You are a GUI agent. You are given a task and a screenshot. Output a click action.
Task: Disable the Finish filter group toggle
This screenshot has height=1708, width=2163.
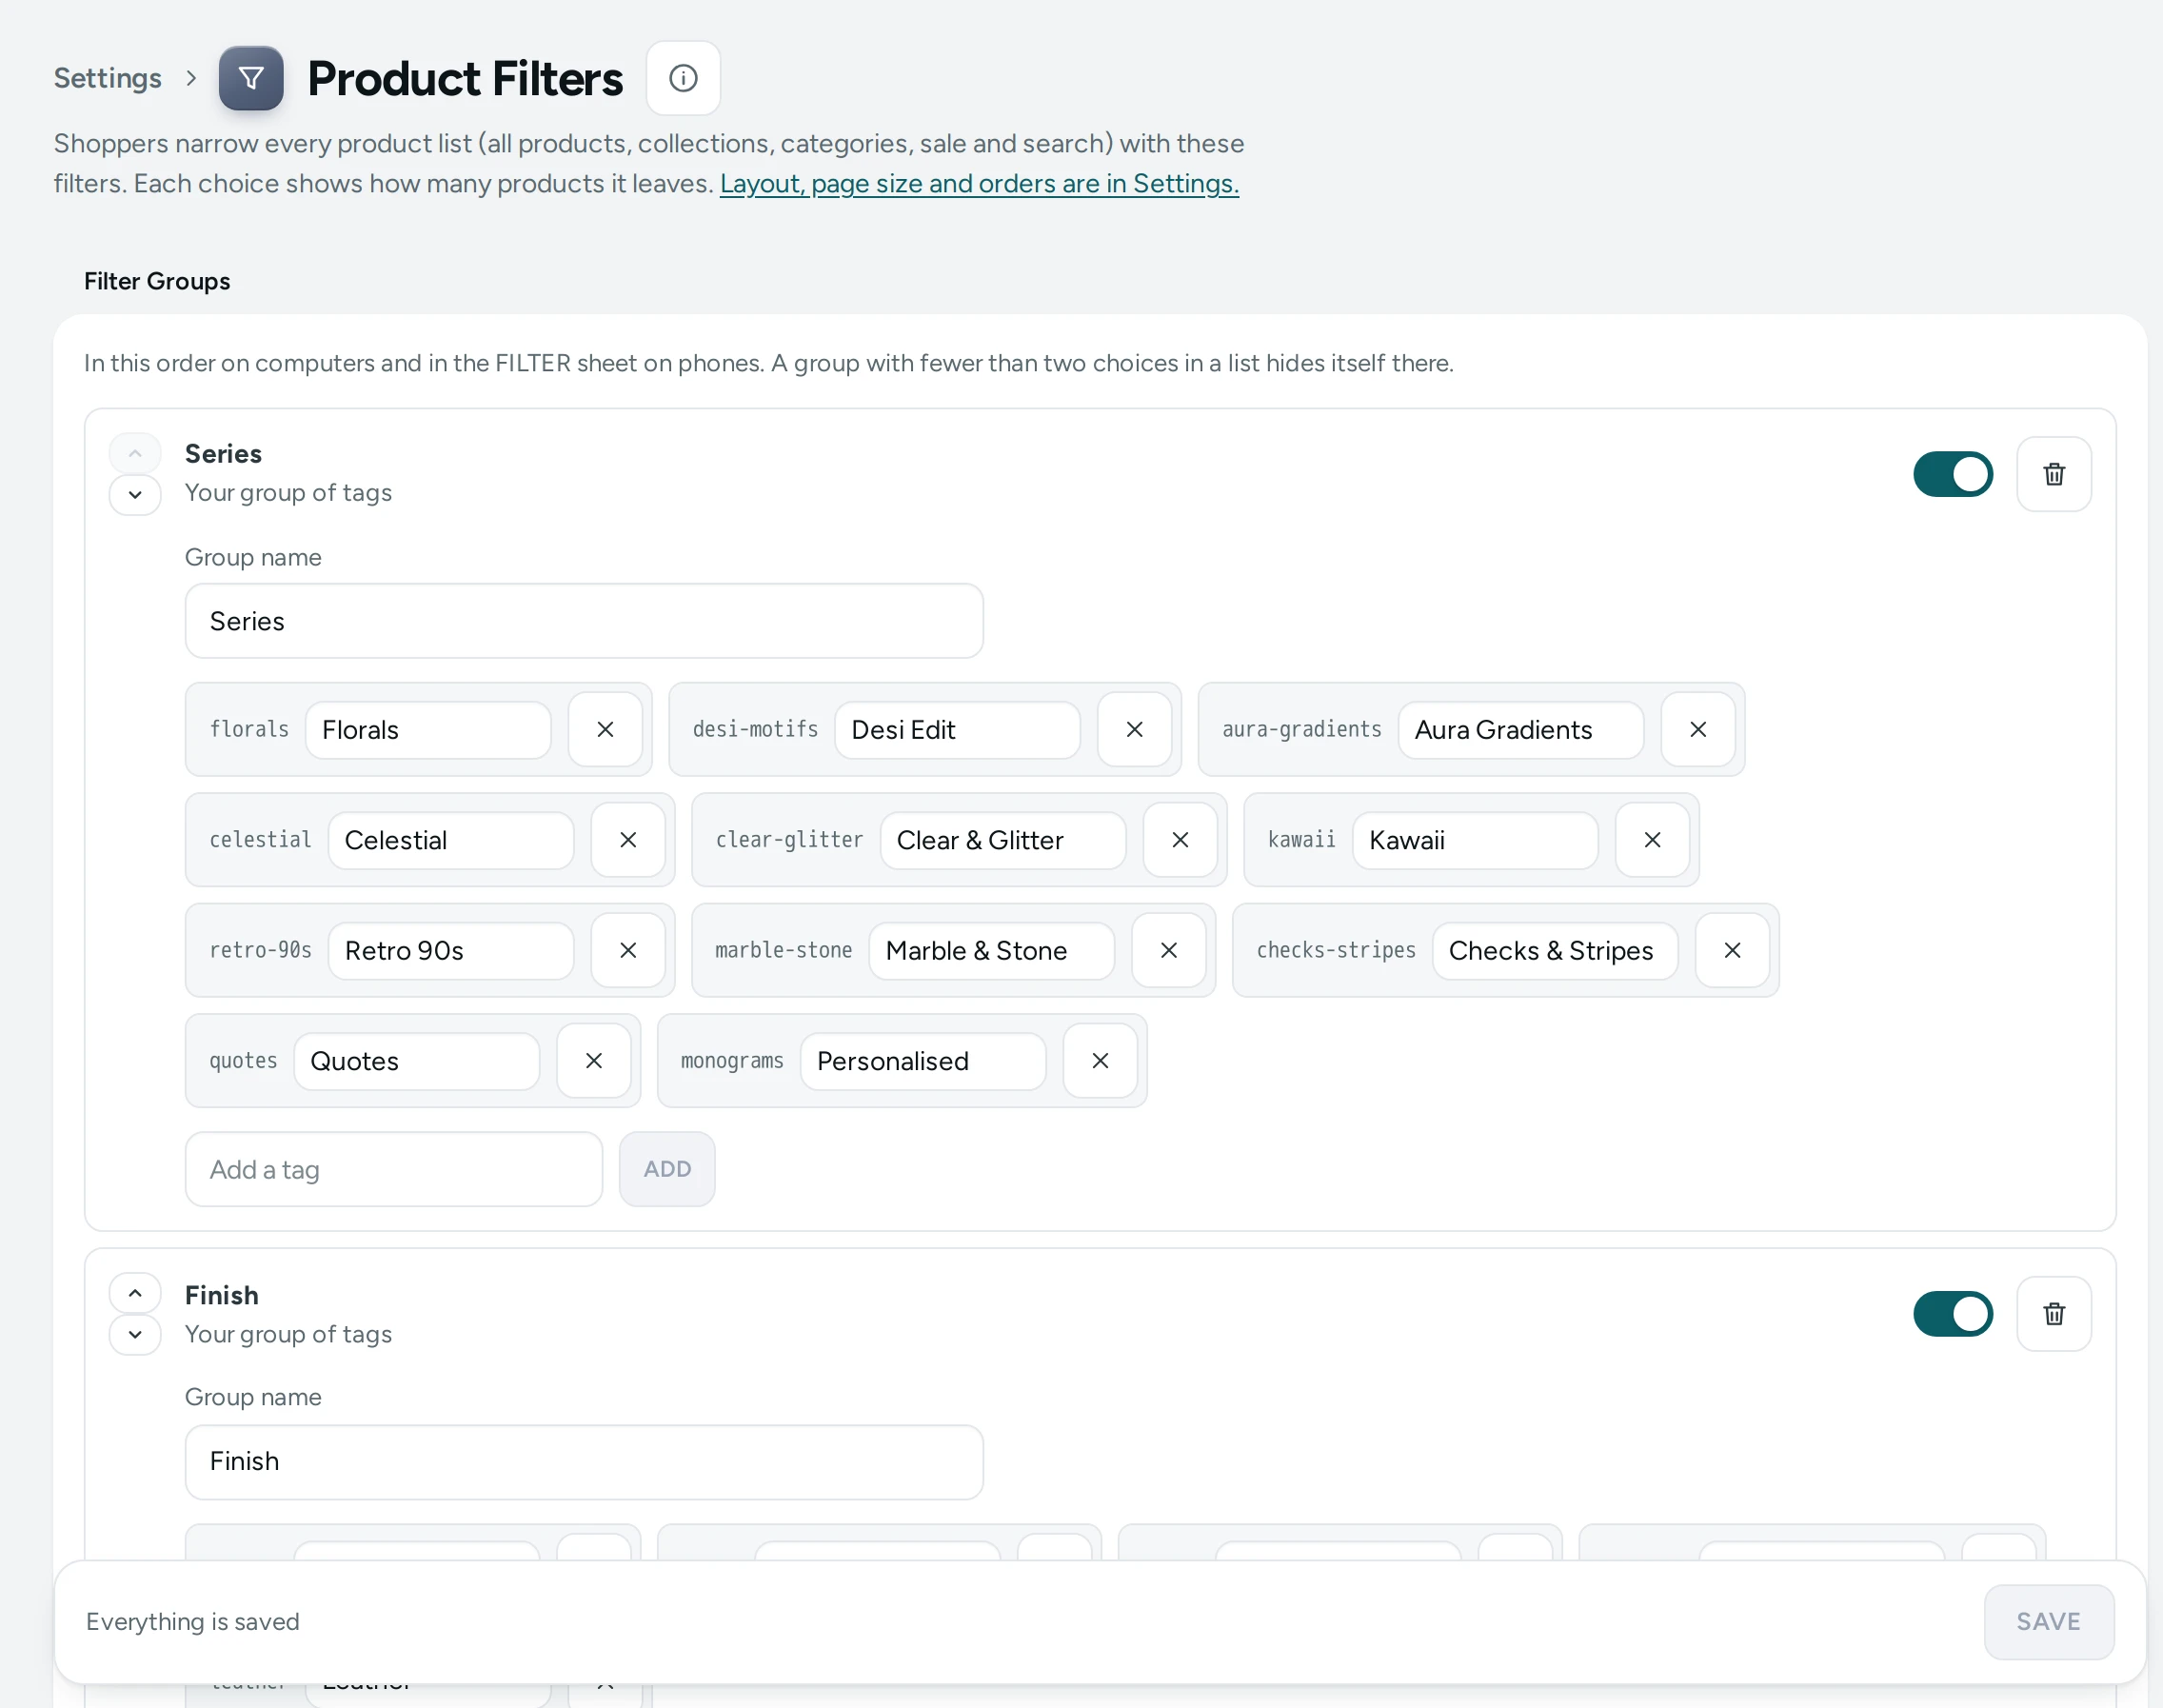tap(1952, 1314)
